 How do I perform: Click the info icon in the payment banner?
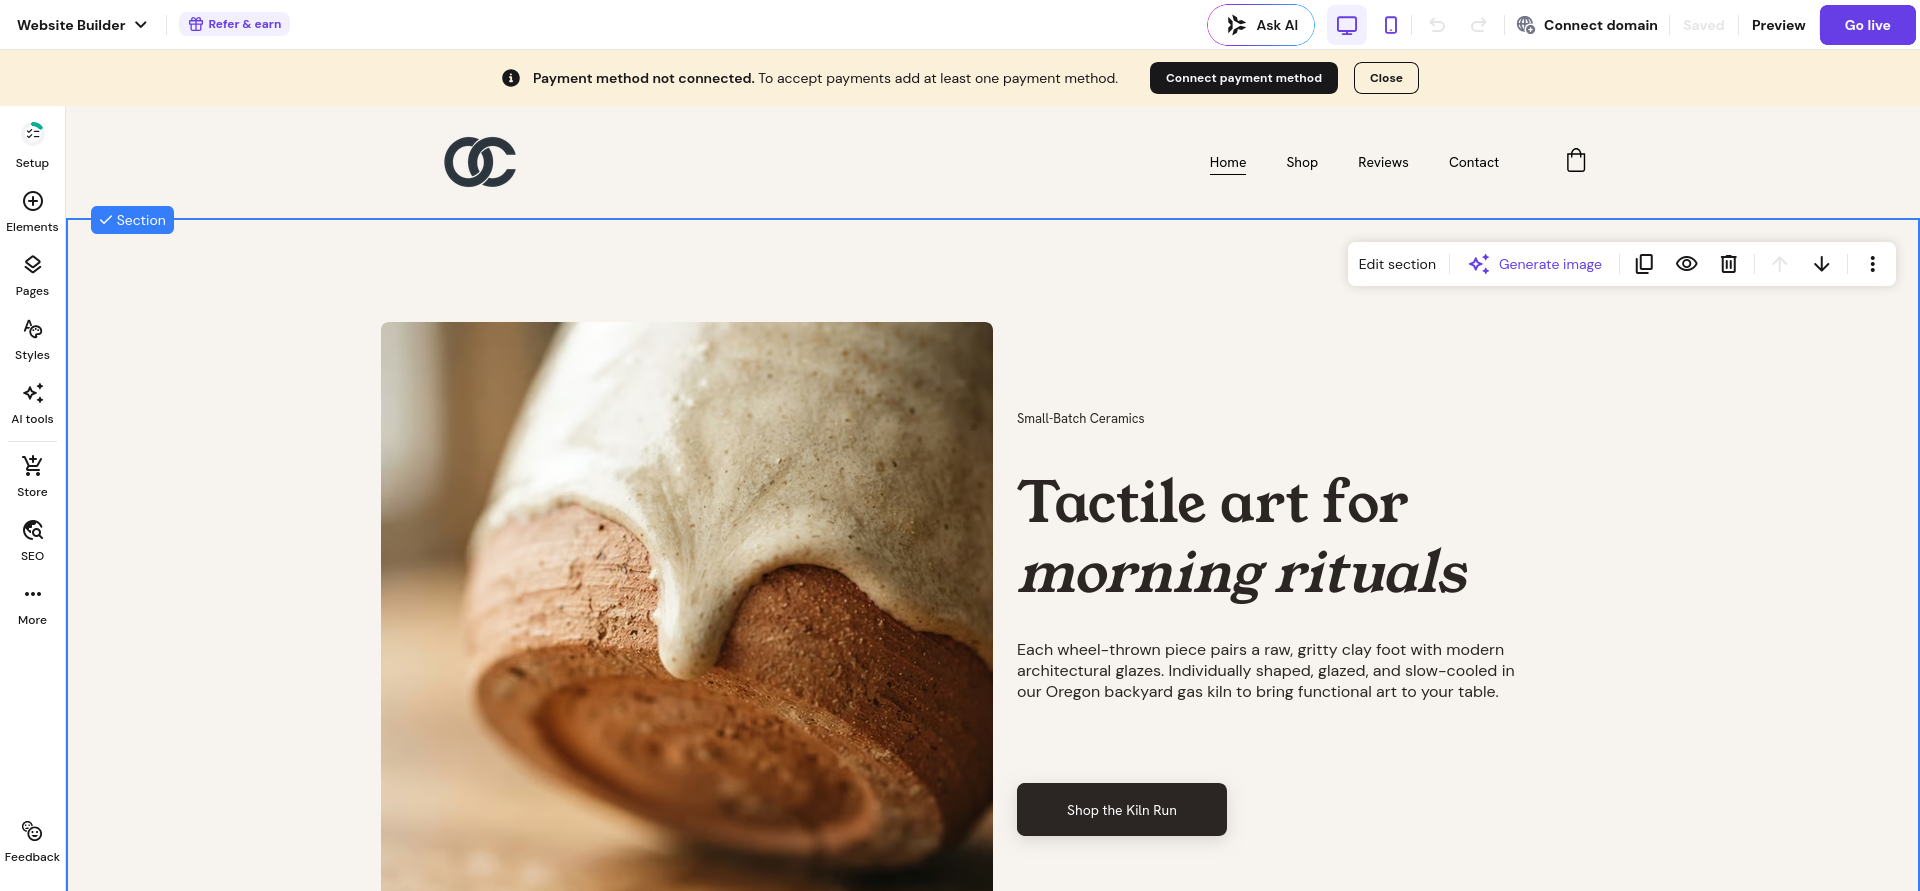click(x=511, y=78)
